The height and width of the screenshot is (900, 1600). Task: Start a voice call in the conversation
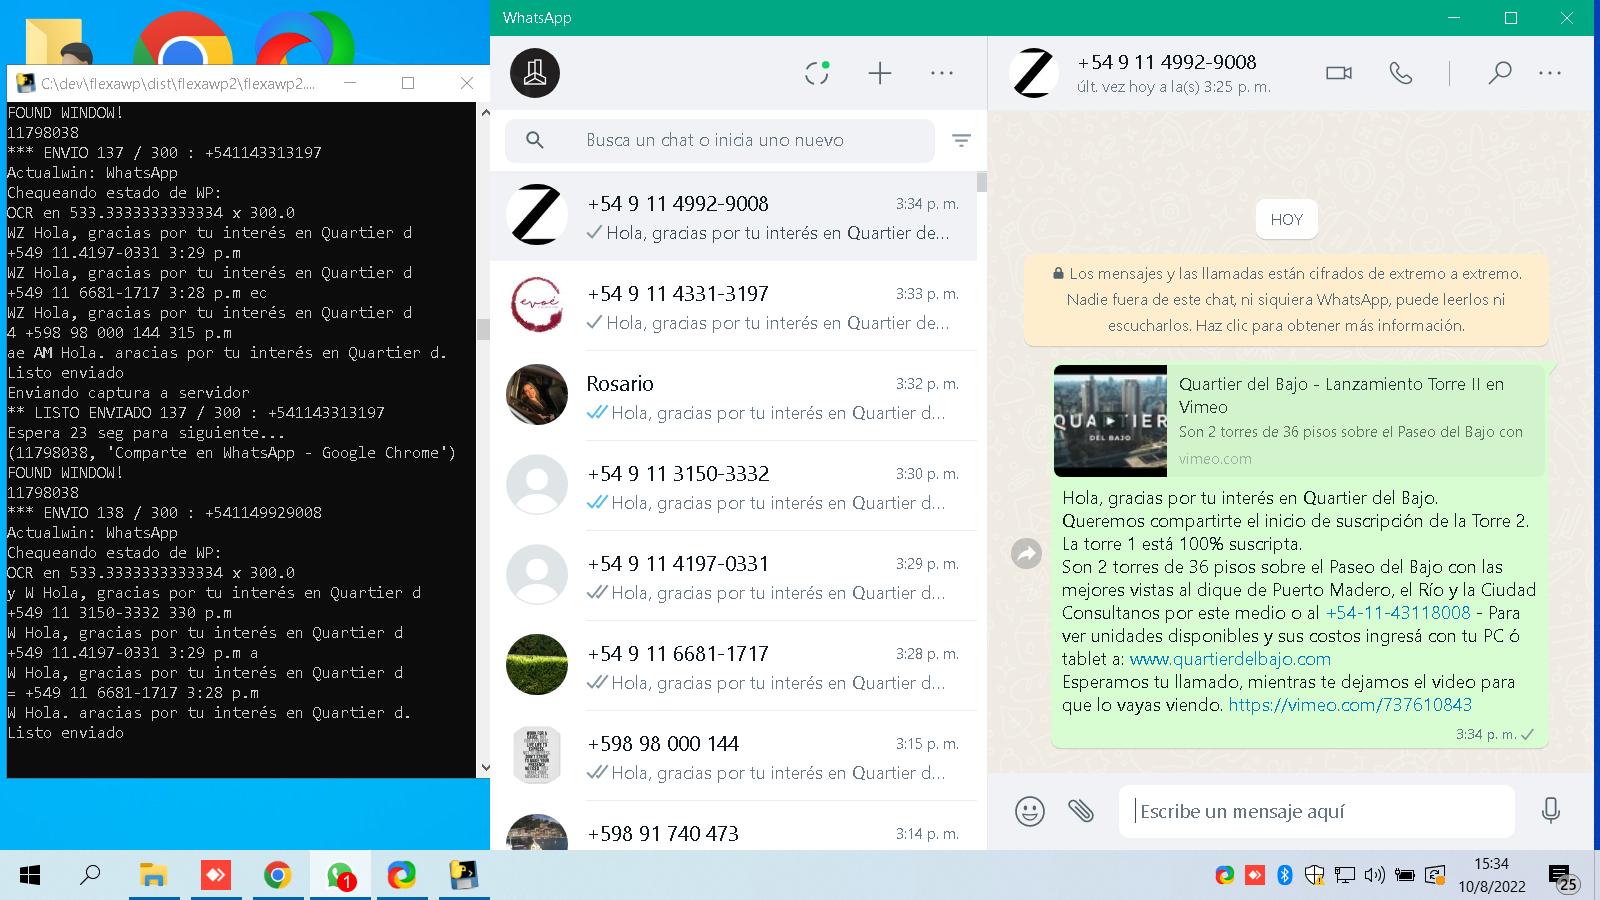click(x=1401, y=73)
